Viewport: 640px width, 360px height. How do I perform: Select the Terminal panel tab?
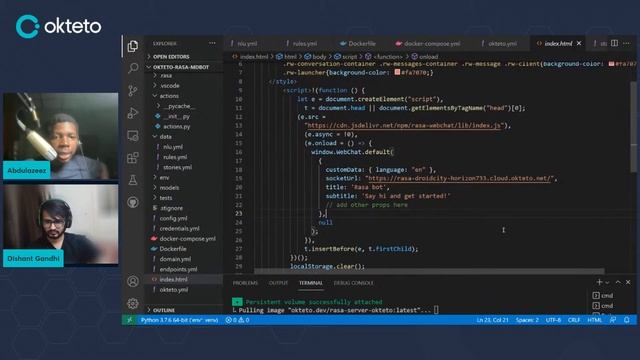coord(311,283)
